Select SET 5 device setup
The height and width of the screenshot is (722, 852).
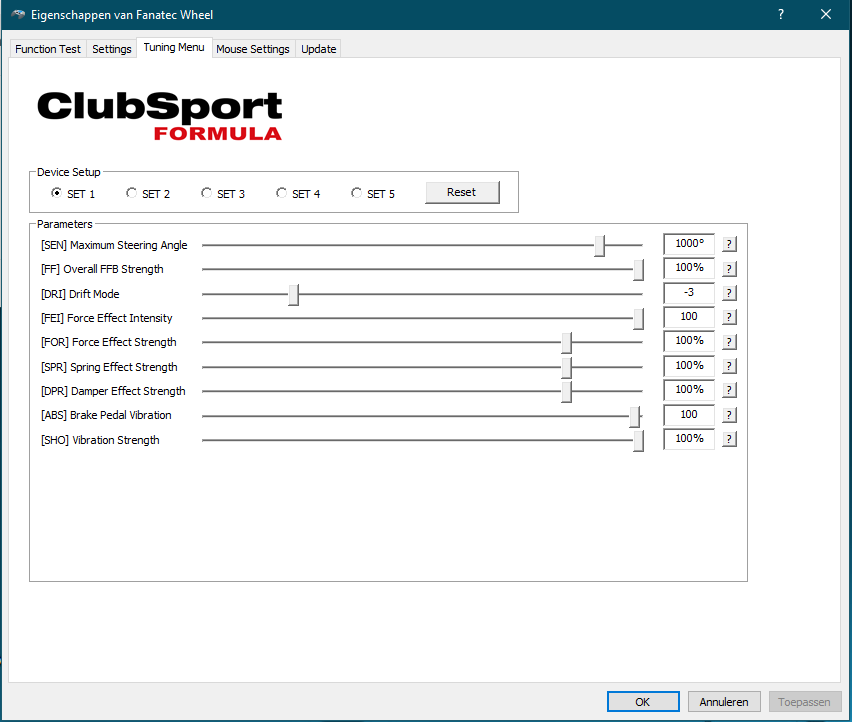(373, 193)
